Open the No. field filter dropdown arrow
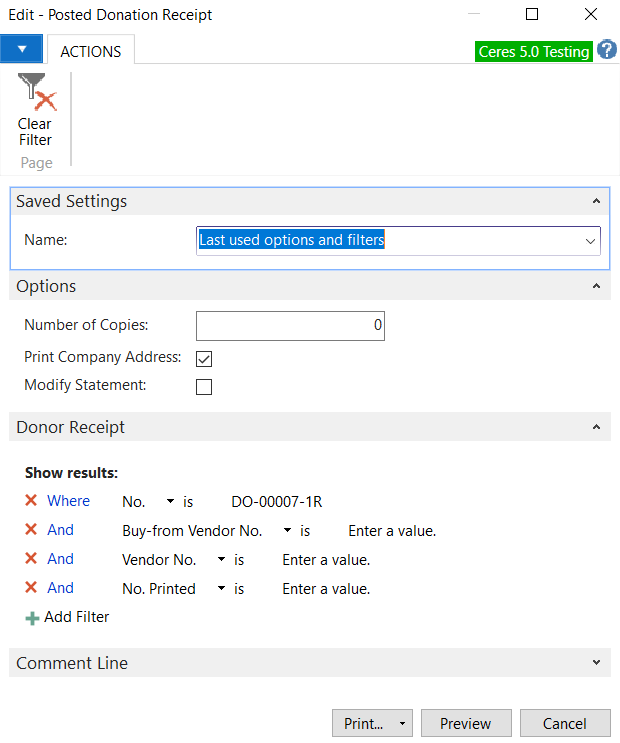The height and width of the screenshot is (743, 620). click(170, 501)
